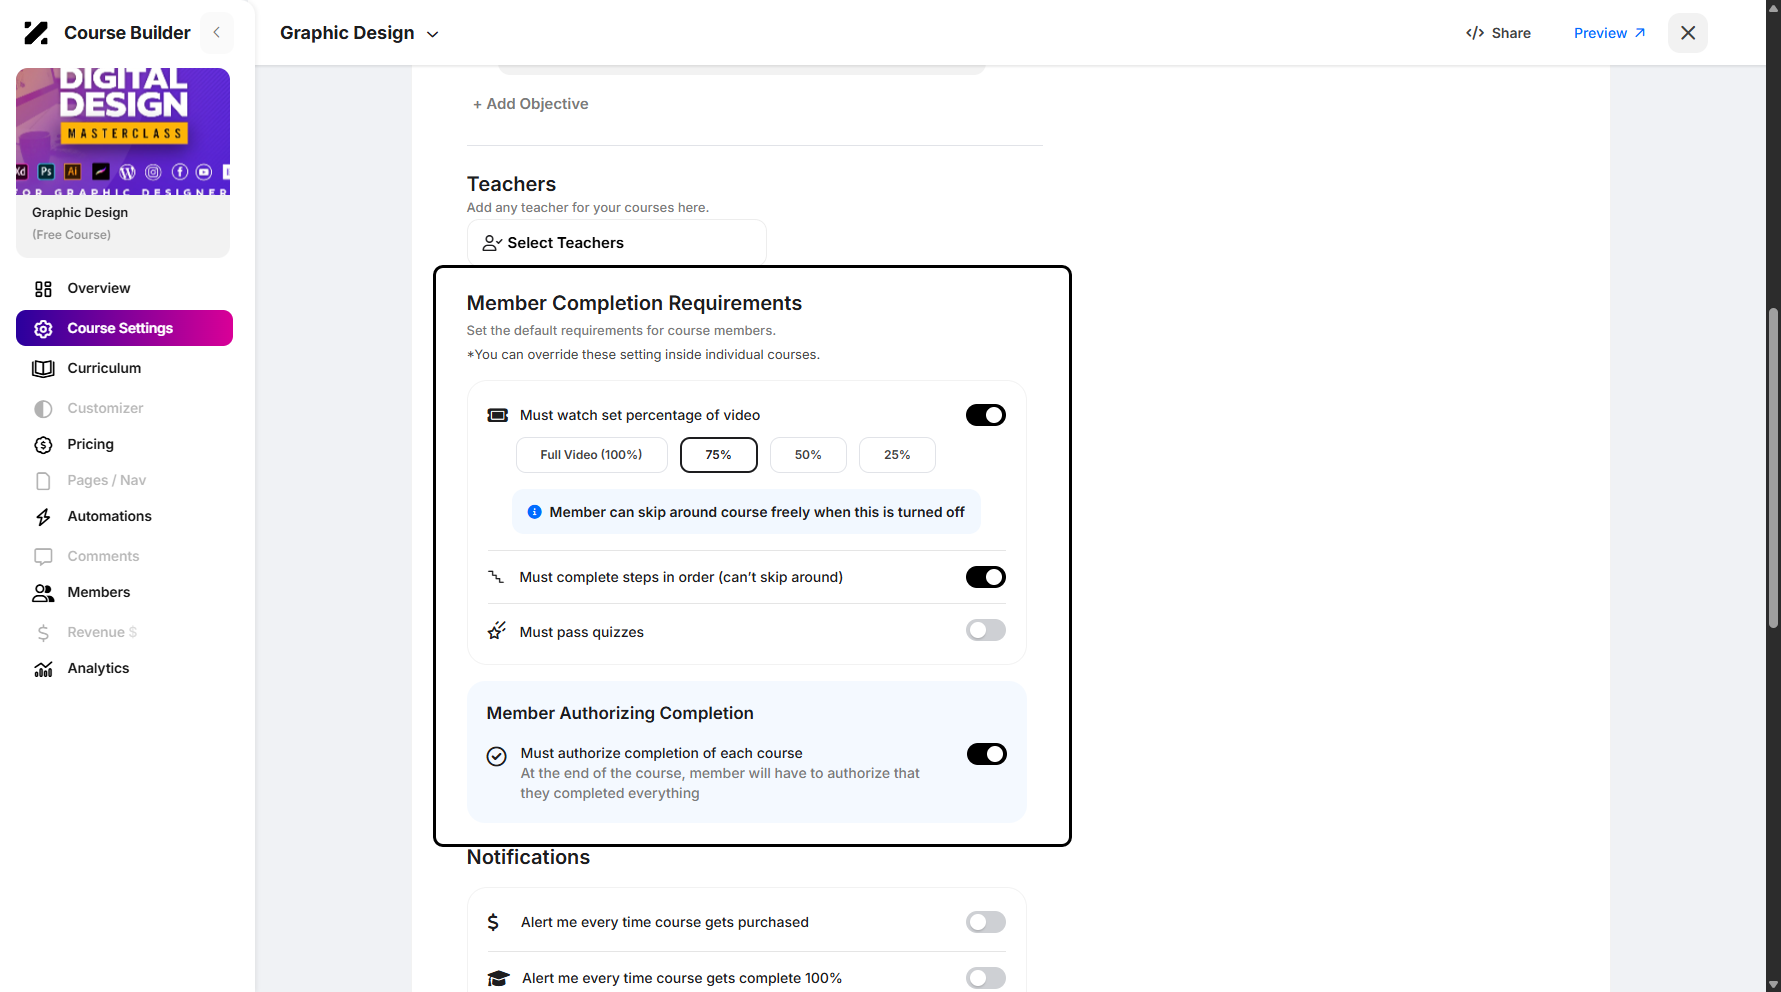Toggle off Must watch set percentage of video
The image size is (1781, 992).
[x=986, y=415]
